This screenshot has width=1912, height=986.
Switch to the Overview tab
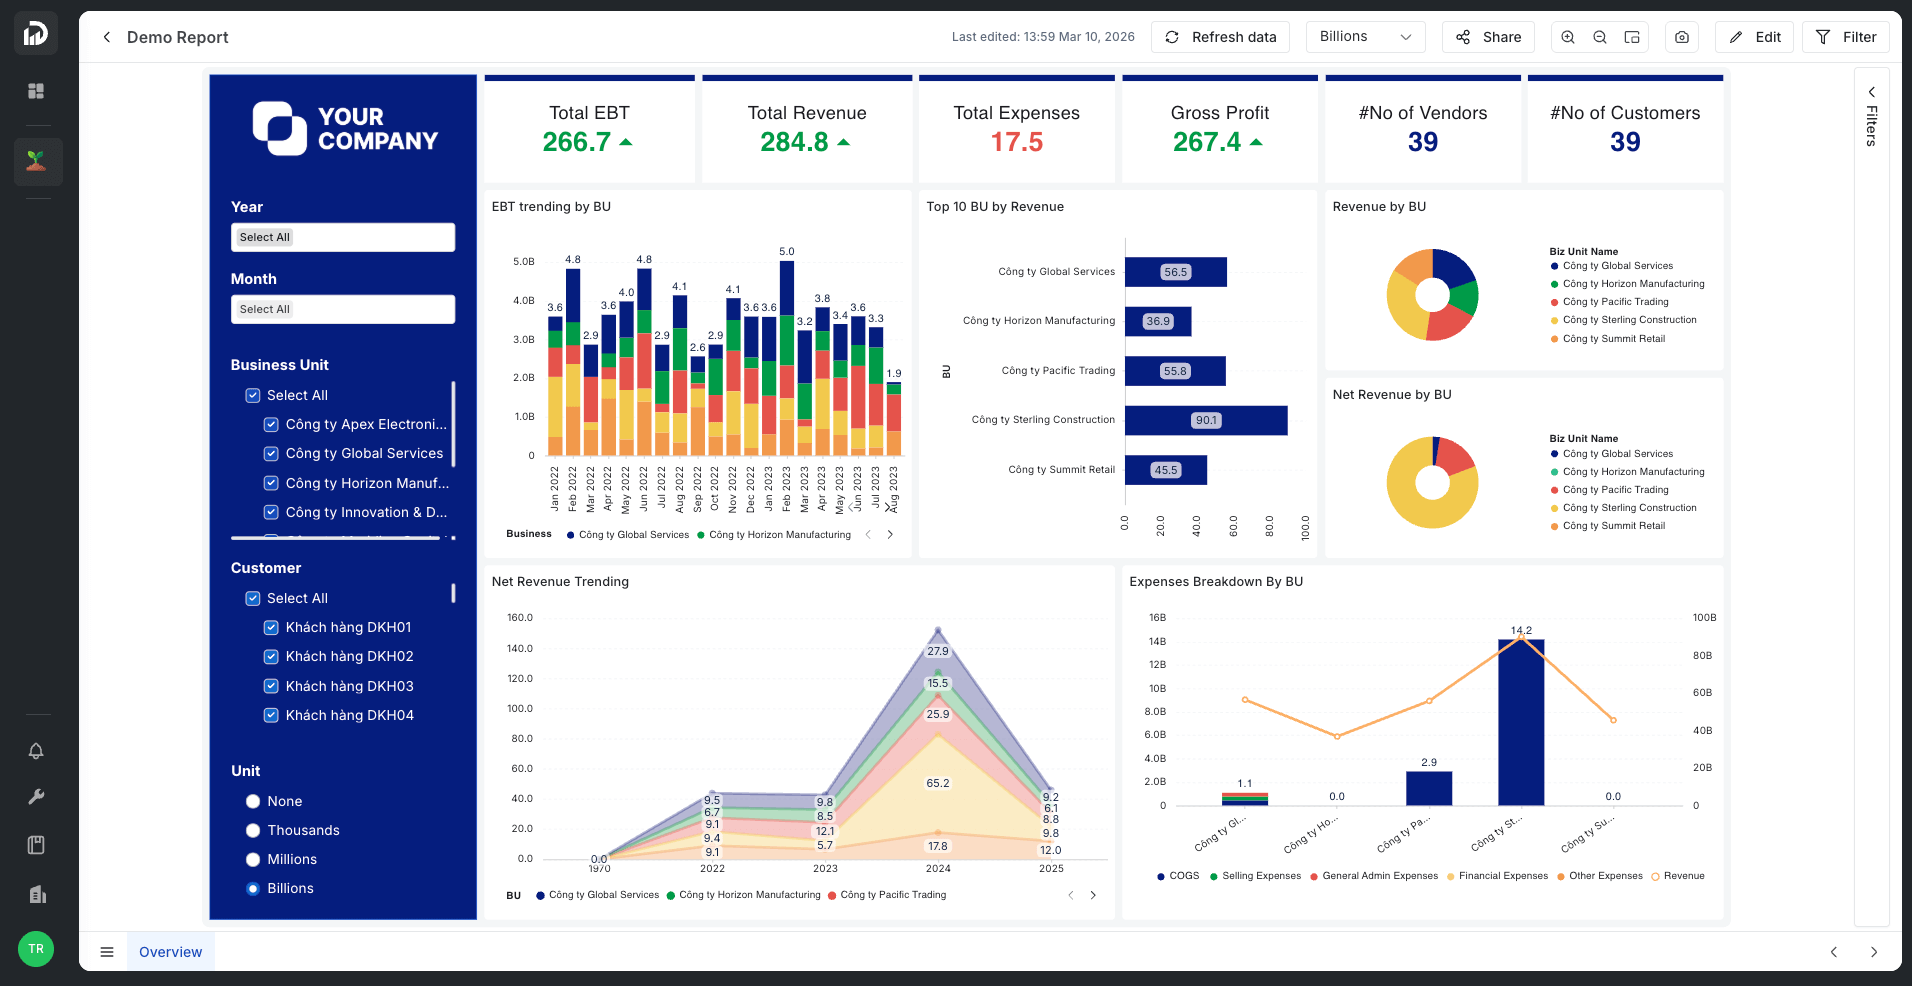coord(170,952)
